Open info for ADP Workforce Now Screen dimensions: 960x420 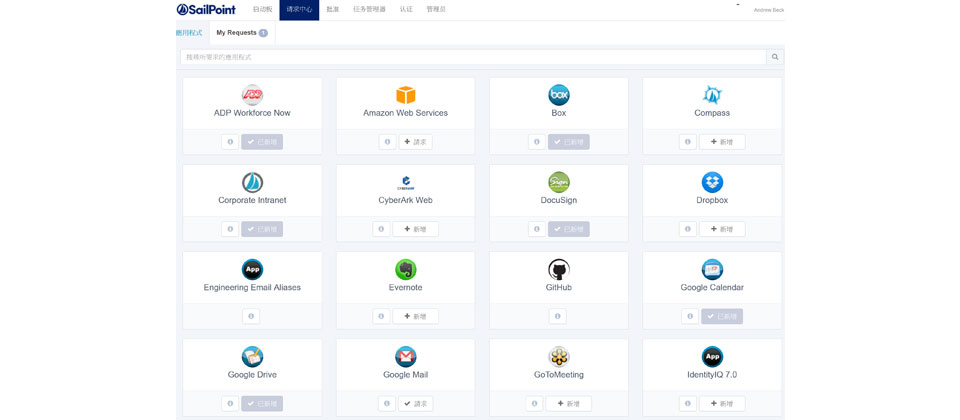coord(230,142)
